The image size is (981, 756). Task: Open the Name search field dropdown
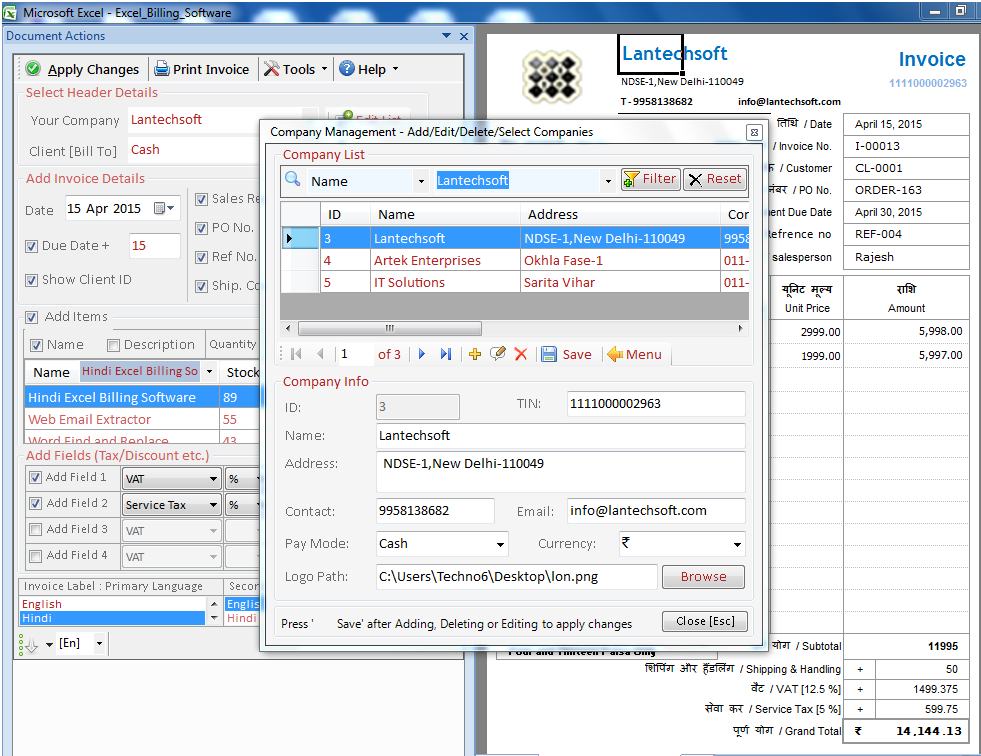click(x=421, y=181)
